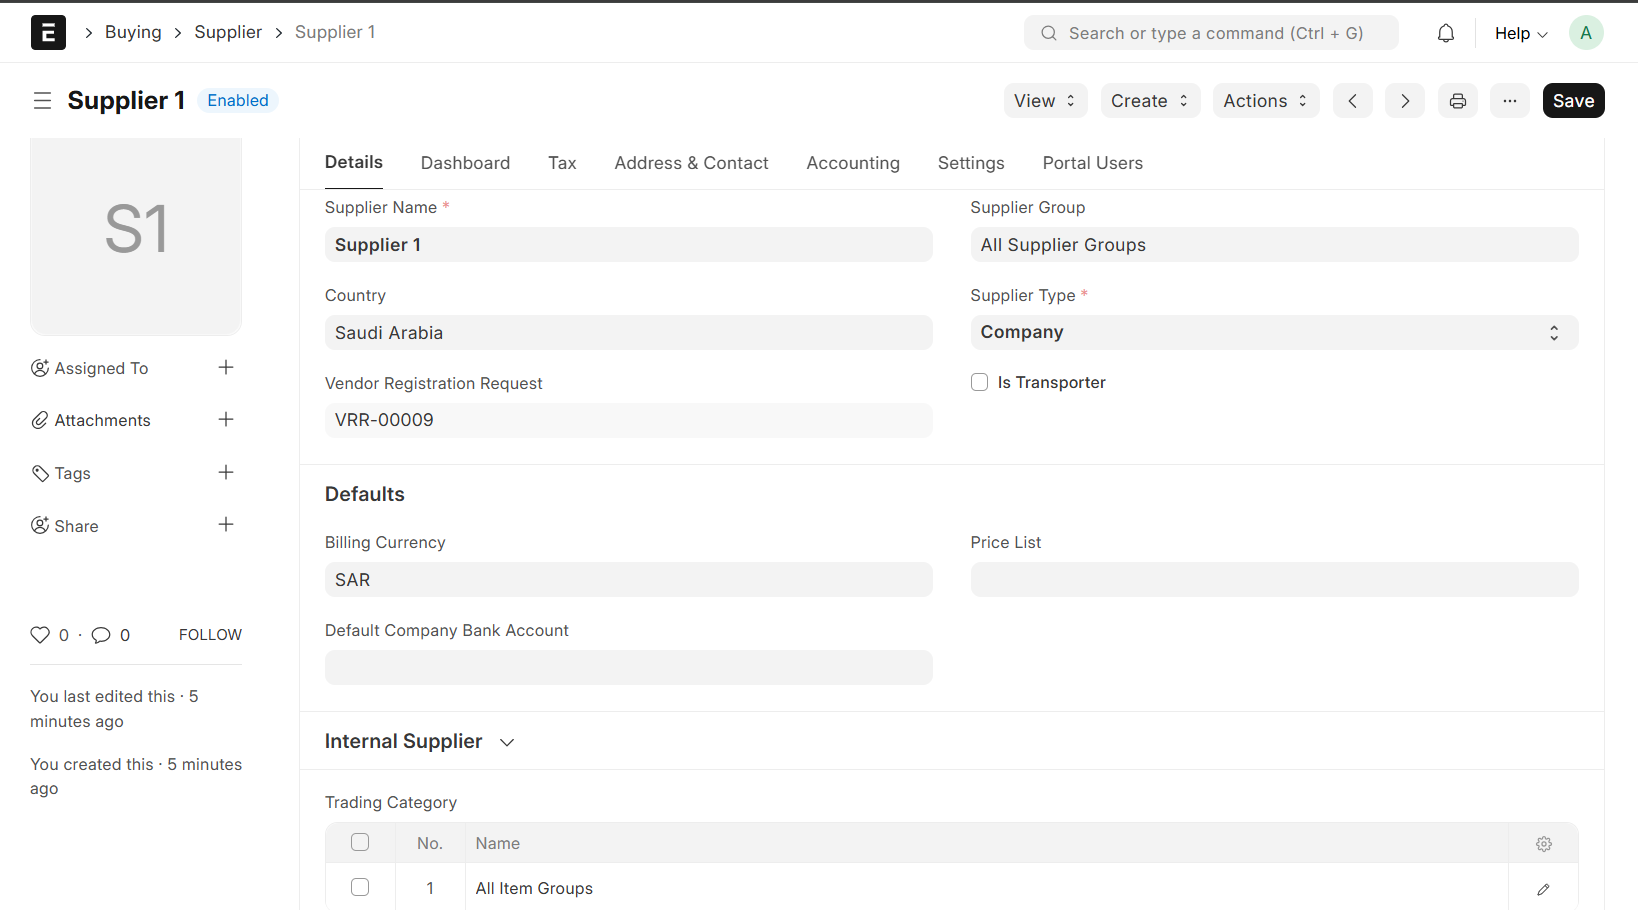Toggle the sidebar hamburger icon
The width and height of the screenshot is (1638, 910).
(42, 101)
